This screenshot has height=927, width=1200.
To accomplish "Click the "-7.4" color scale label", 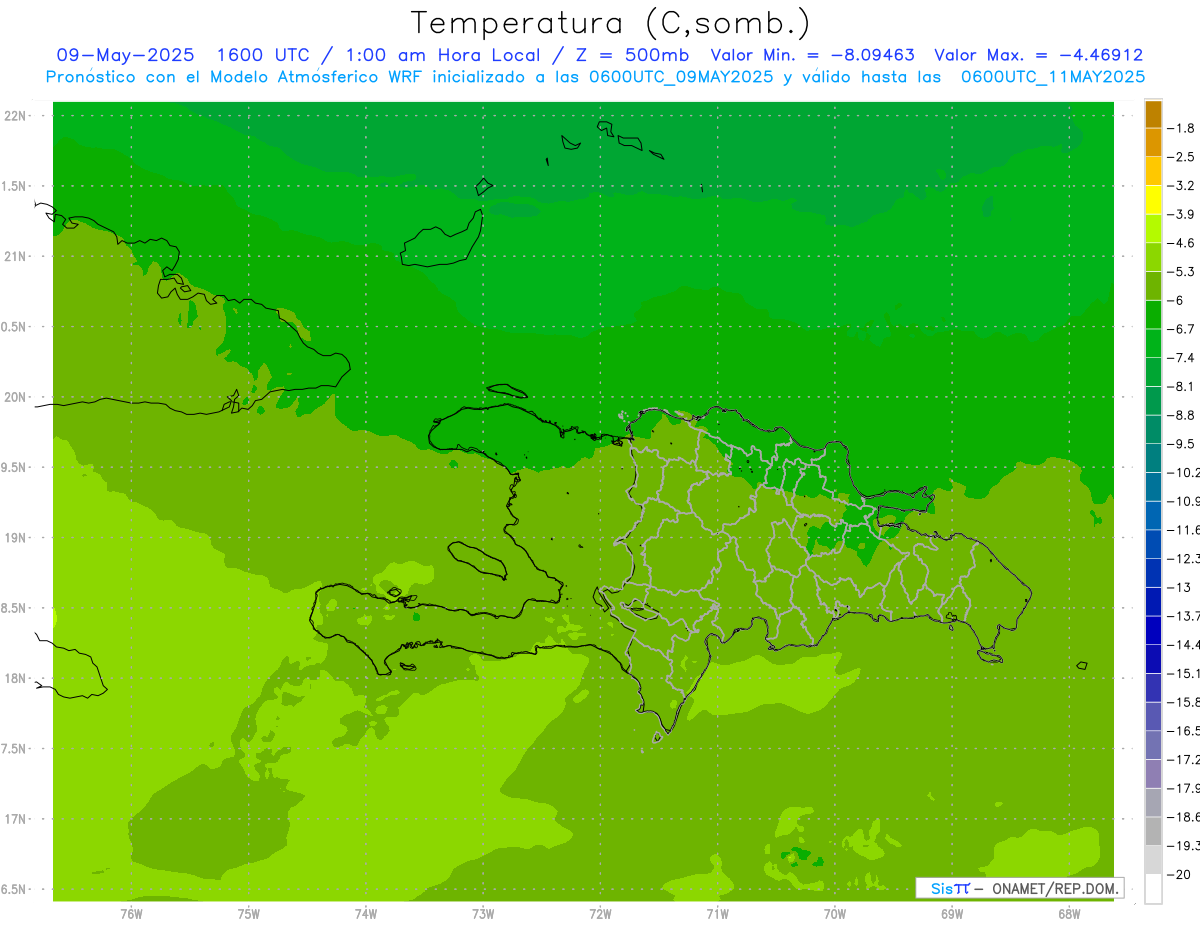I will (1182, 357).
